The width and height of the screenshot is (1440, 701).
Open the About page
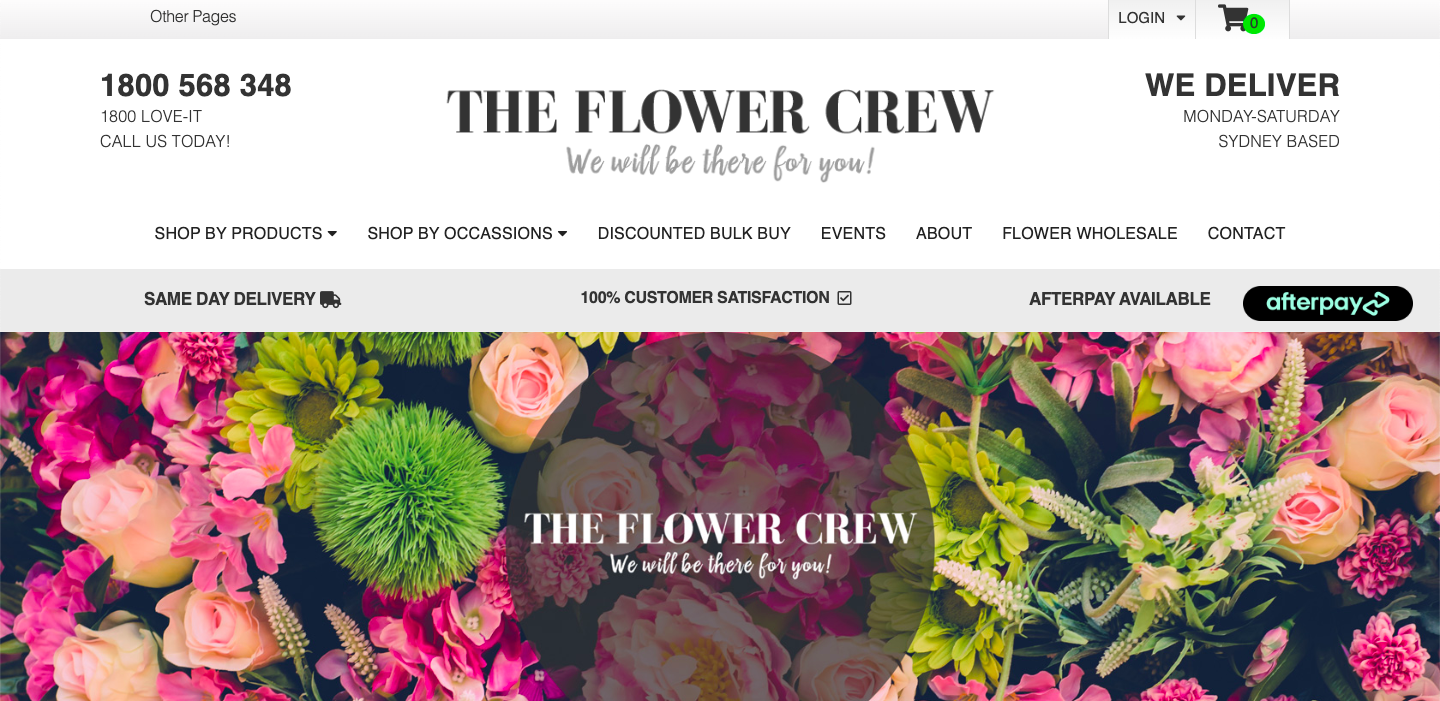[944, 233]
